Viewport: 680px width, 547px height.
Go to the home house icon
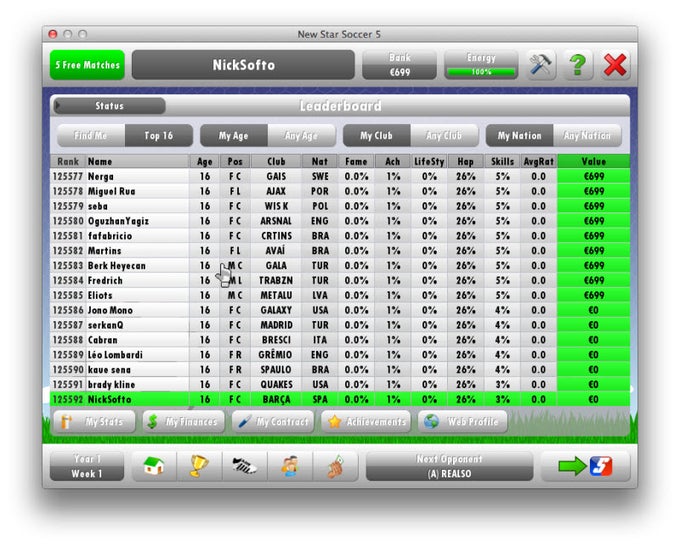click(x=154, y=466)
